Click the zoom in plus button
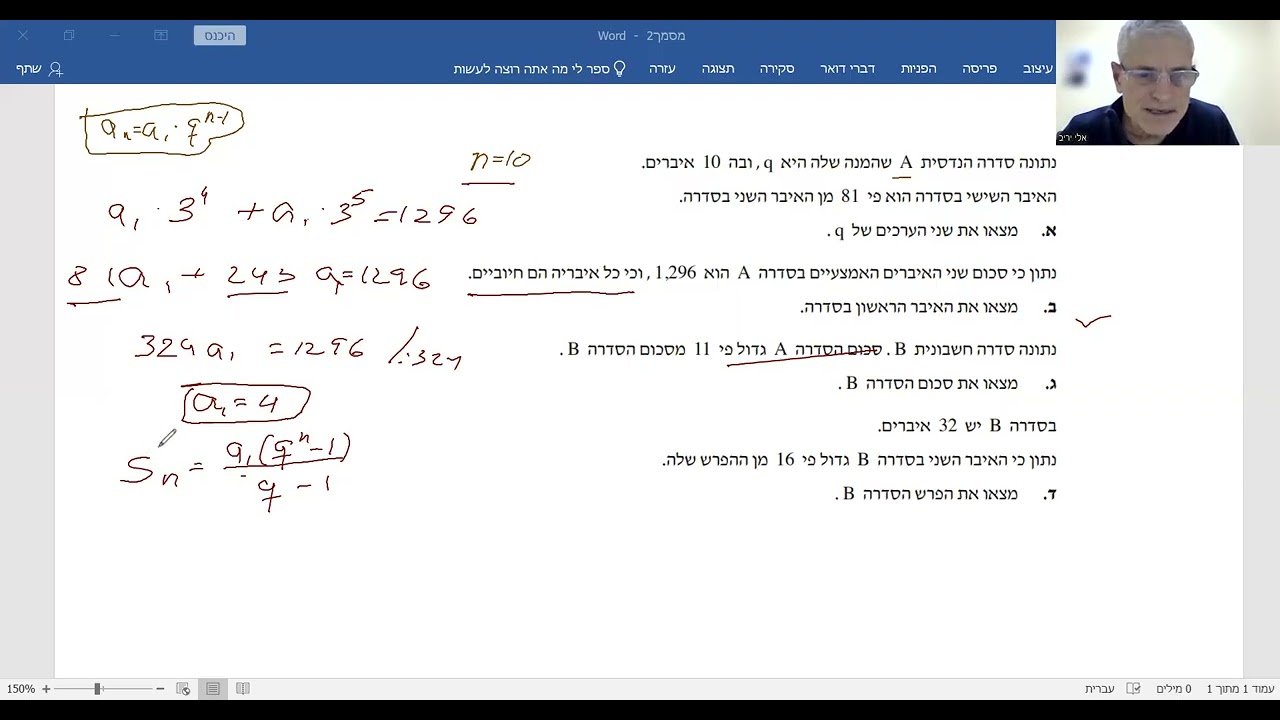Screen dimensions: 1280x720 tap(46, 689)
